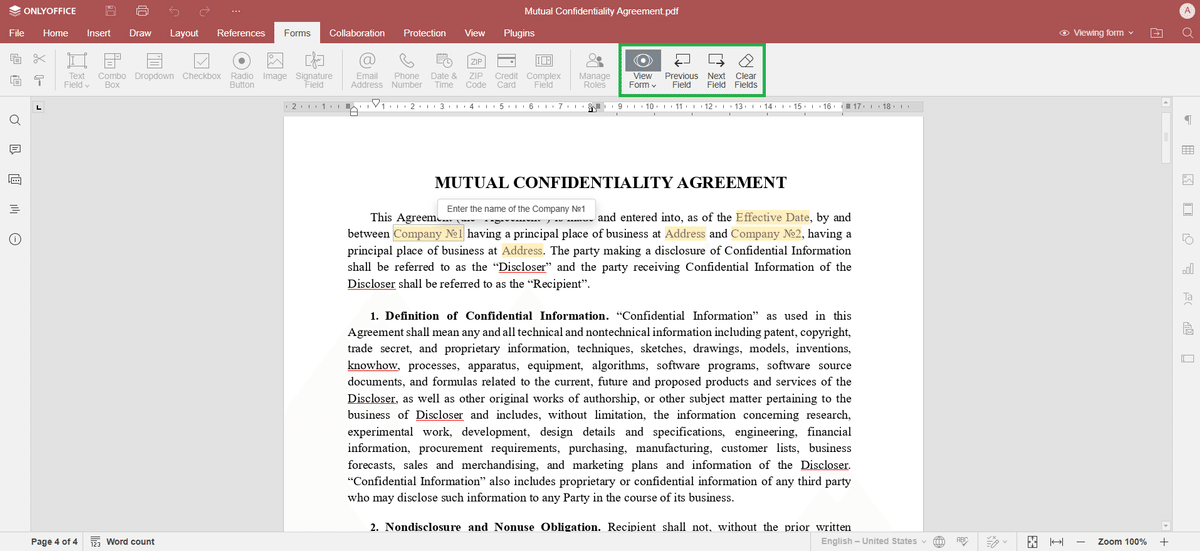Open the English – United States language dropdown
The image size is (1200, 551).
point(874,541)
